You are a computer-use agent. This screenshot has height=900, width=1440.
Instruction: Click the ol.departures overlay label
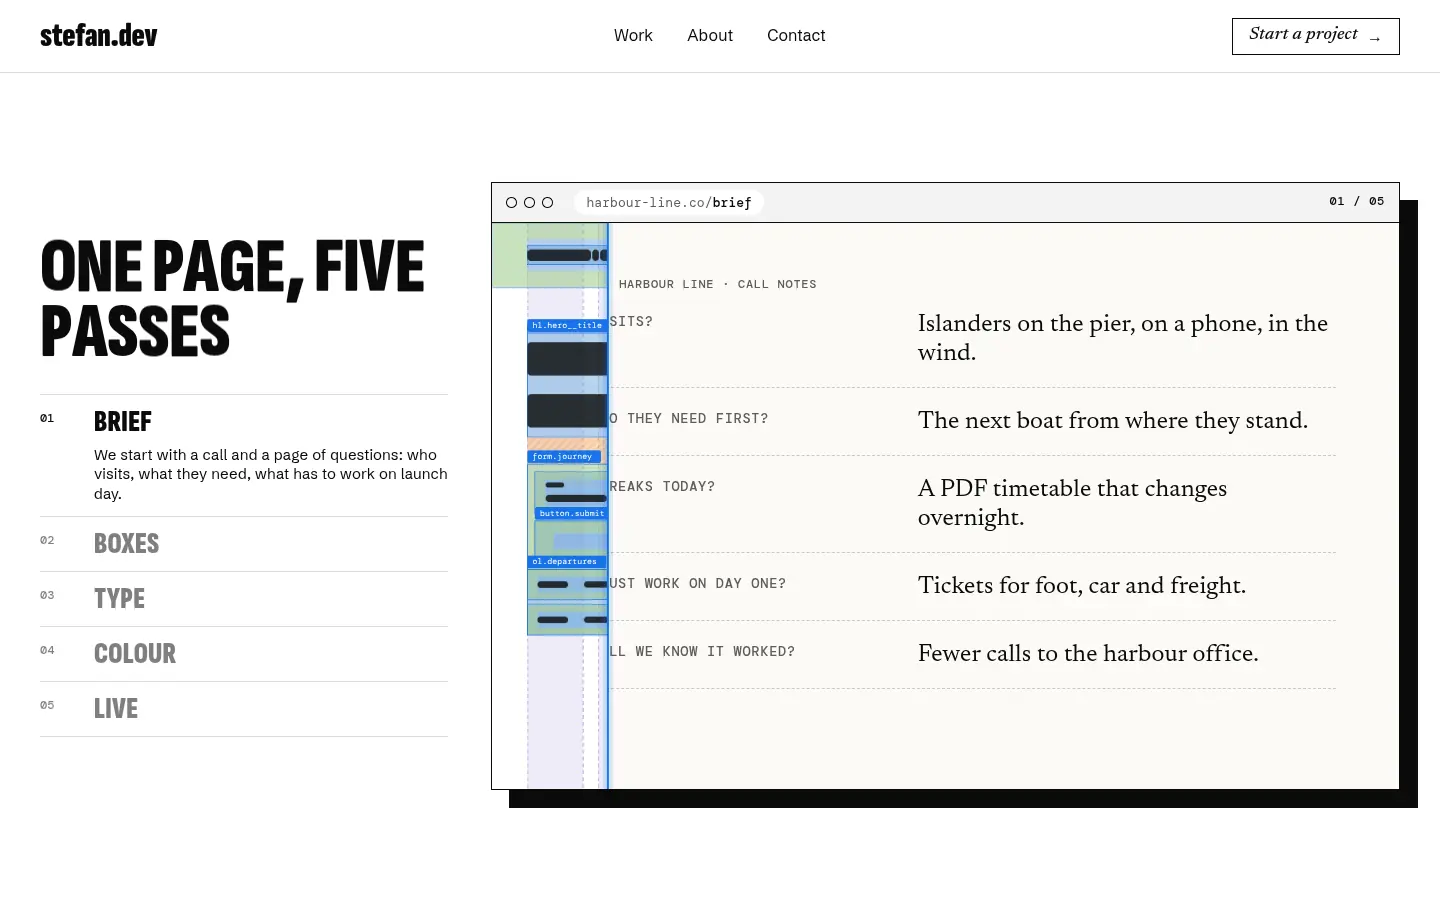pyautogui.click(x=566, y=561)
